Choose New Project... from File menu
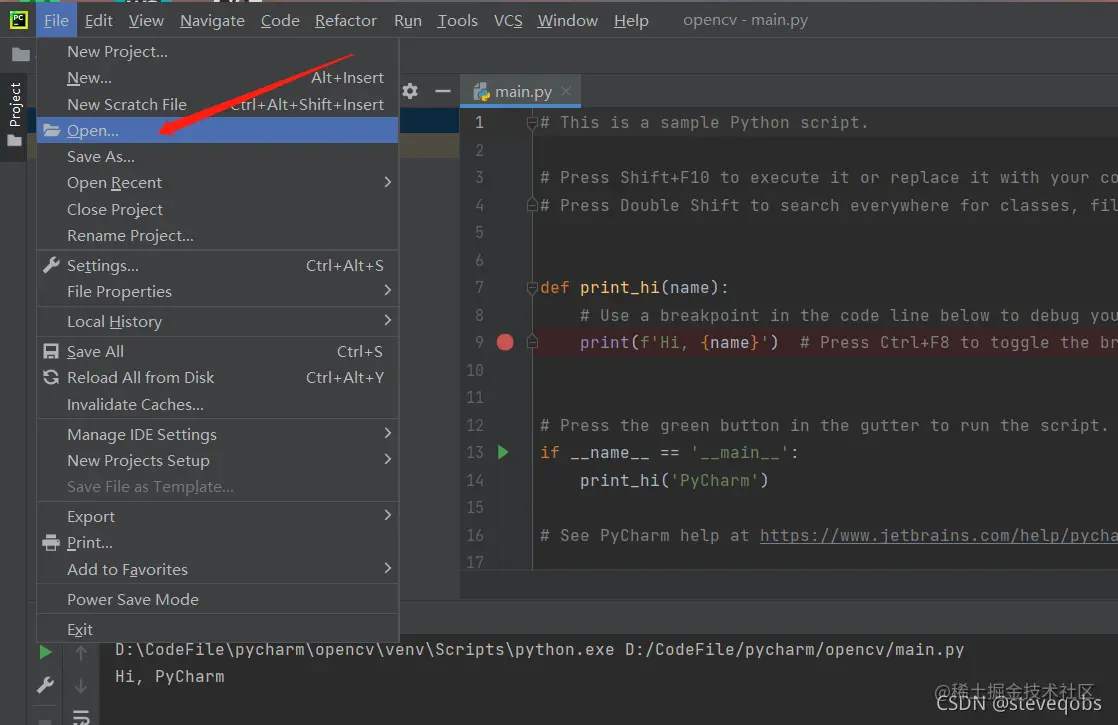This screenshot has height=725, width=1118. [217, 51]
